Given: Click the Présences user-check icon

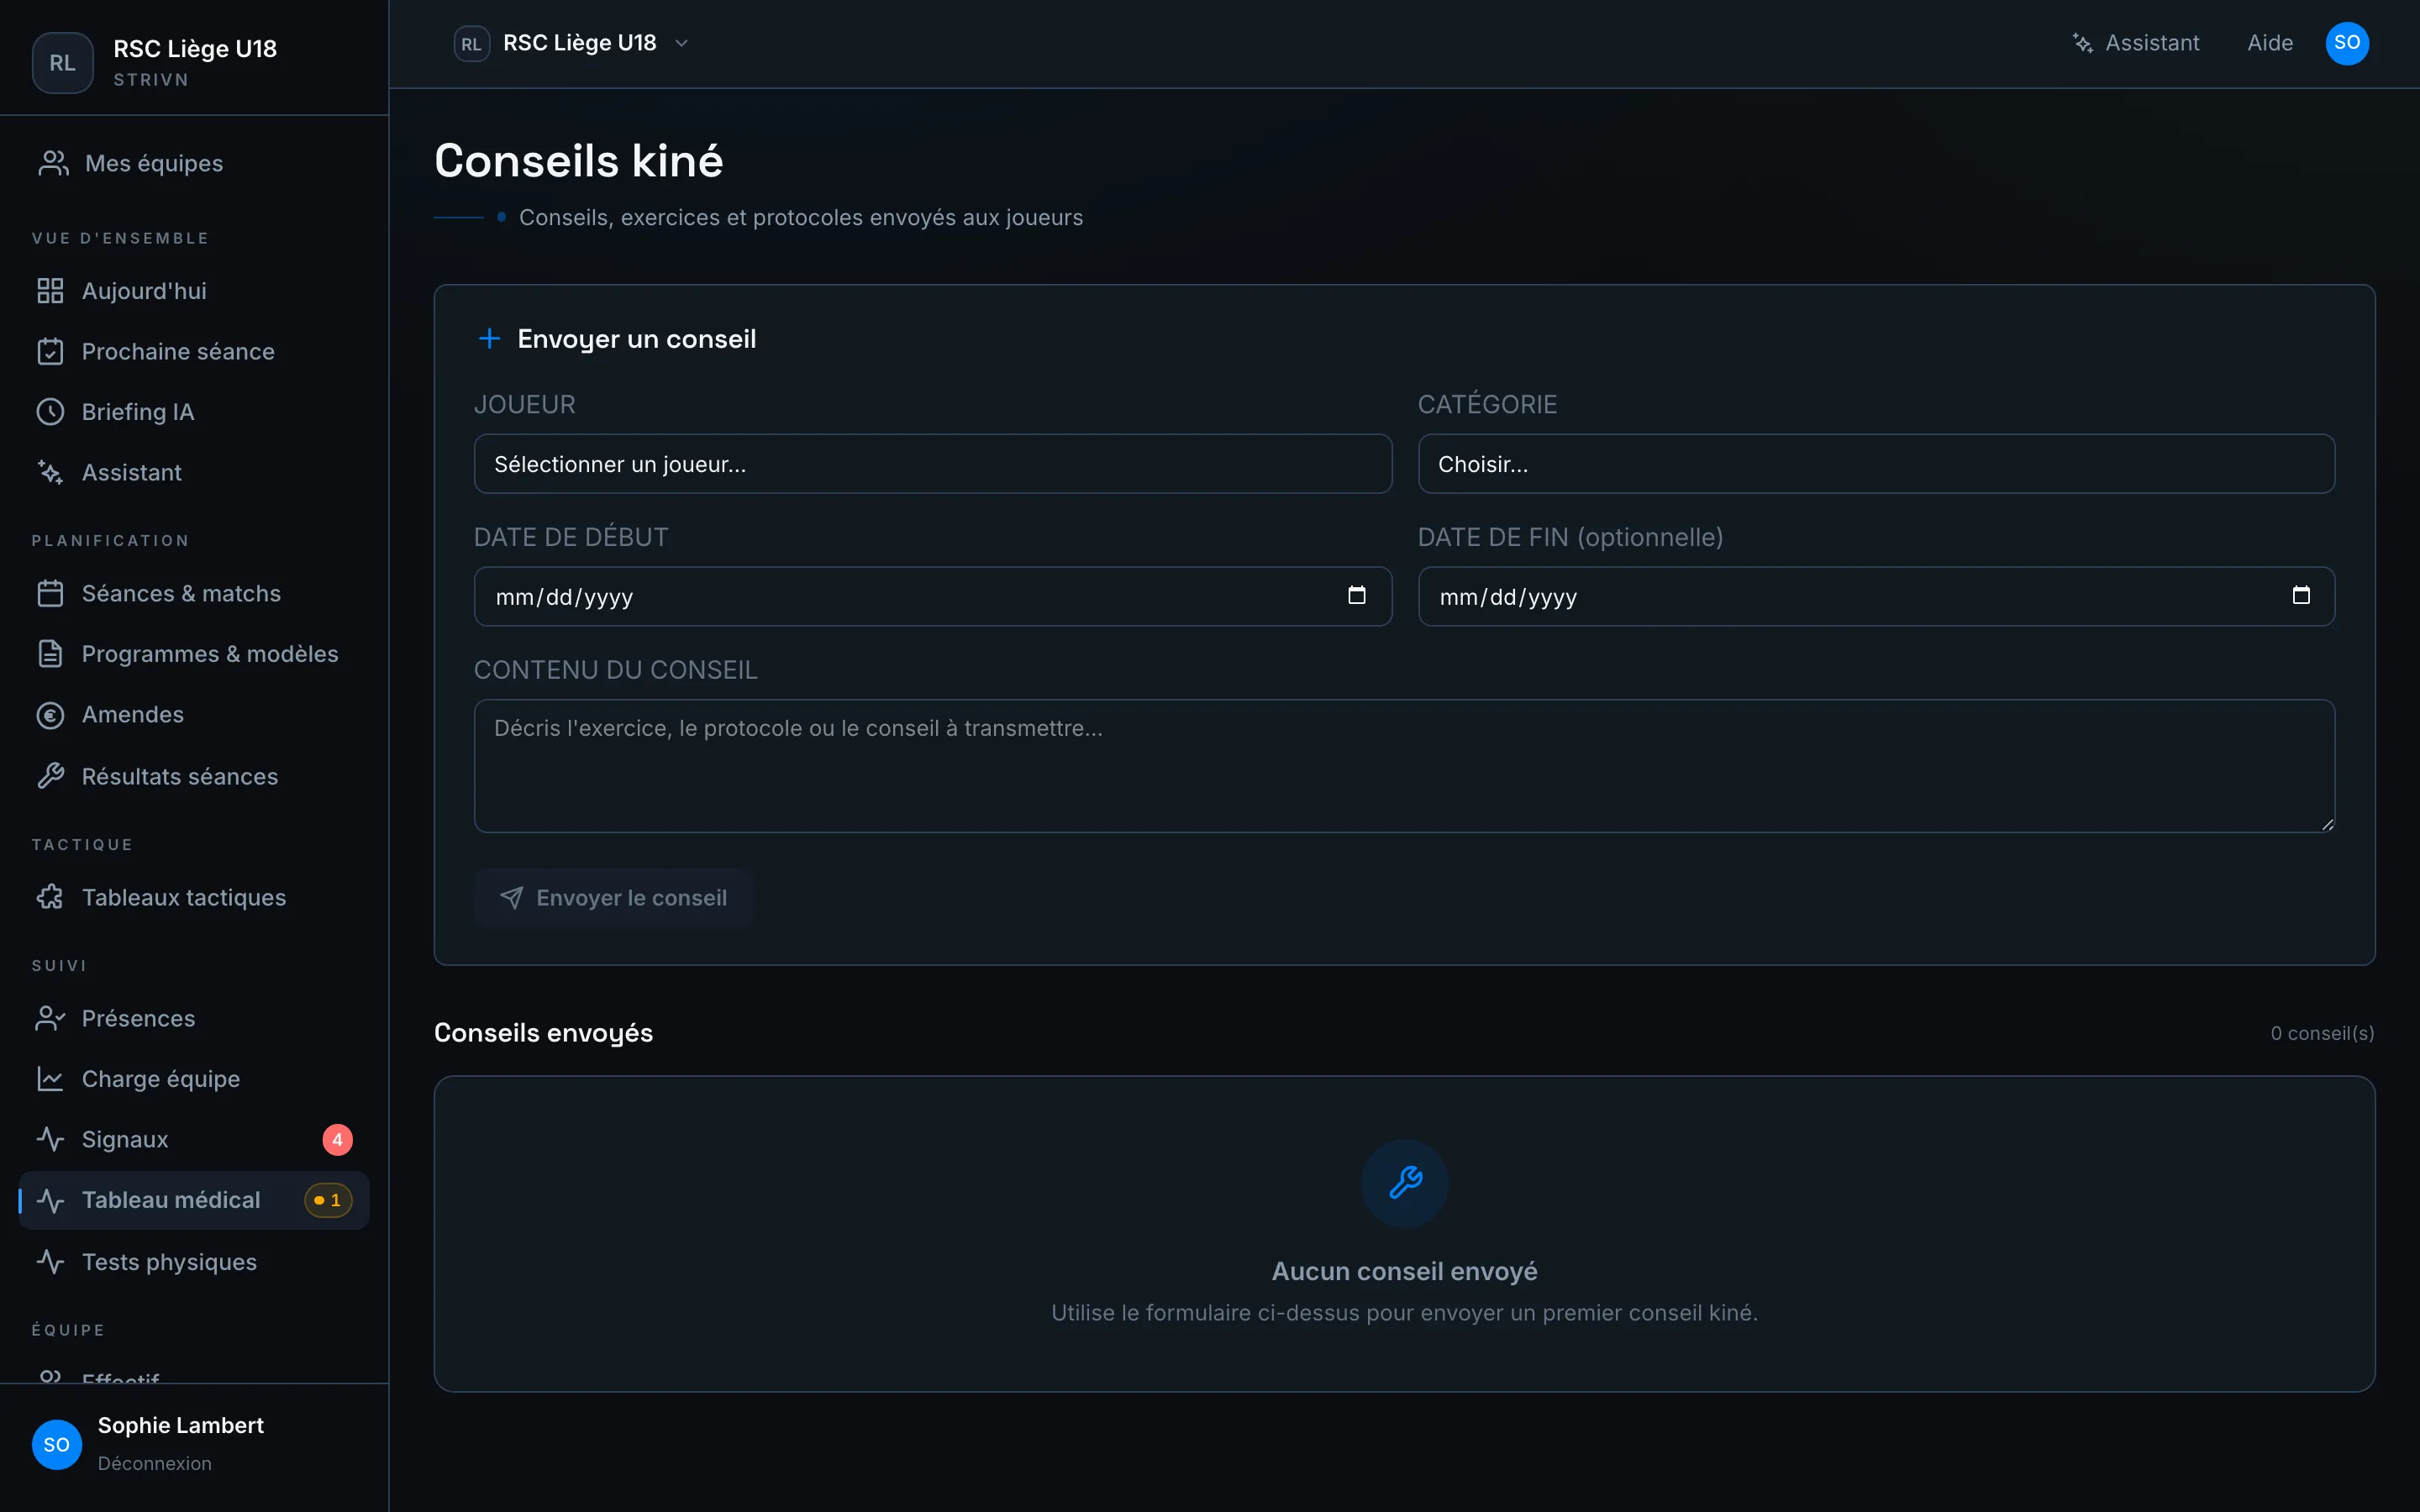Looking at the screenshot, I should click(x=50, y=1018).
